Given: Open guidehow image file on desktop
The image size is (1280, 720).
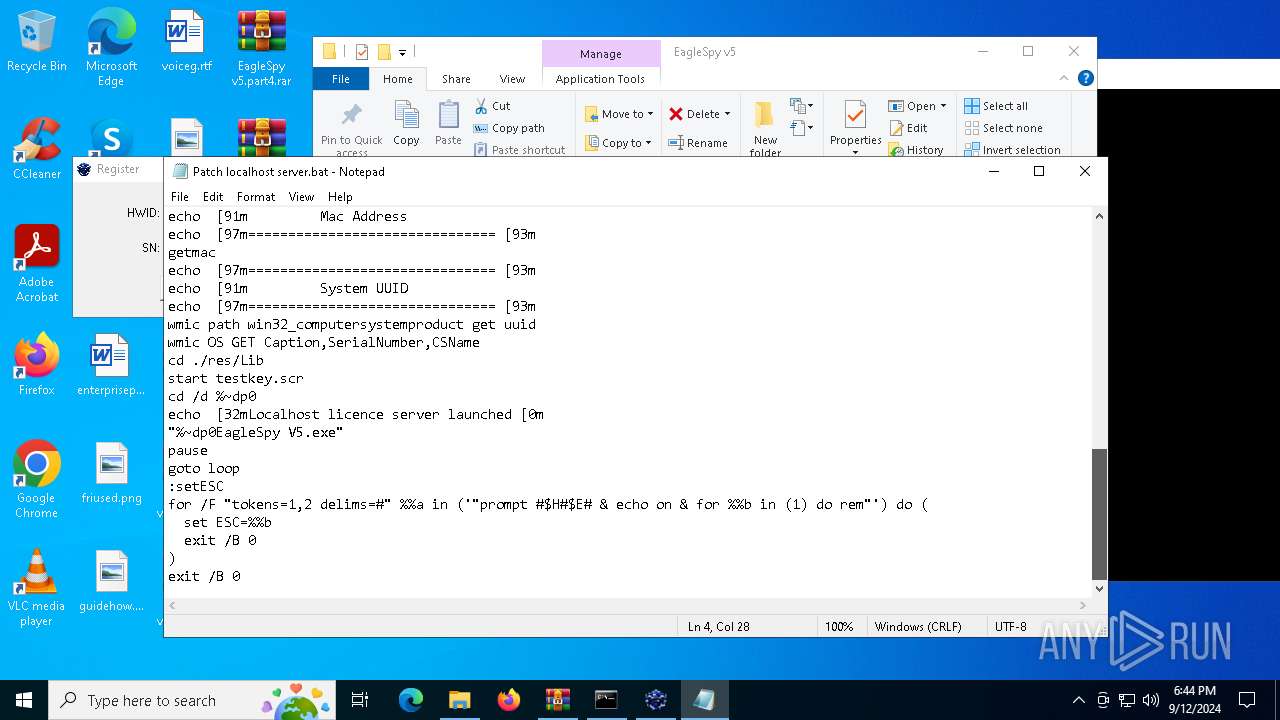Looking at the screenshot, I should tap(111, 581).
